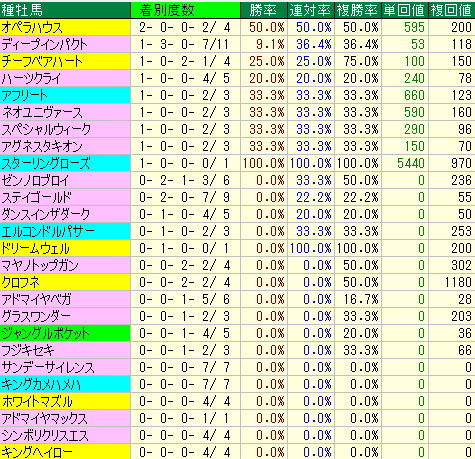Select the サンデーサイレンス sire name
Screen dimensions: 475x459
pyautogui.click(x=65, y=367)
